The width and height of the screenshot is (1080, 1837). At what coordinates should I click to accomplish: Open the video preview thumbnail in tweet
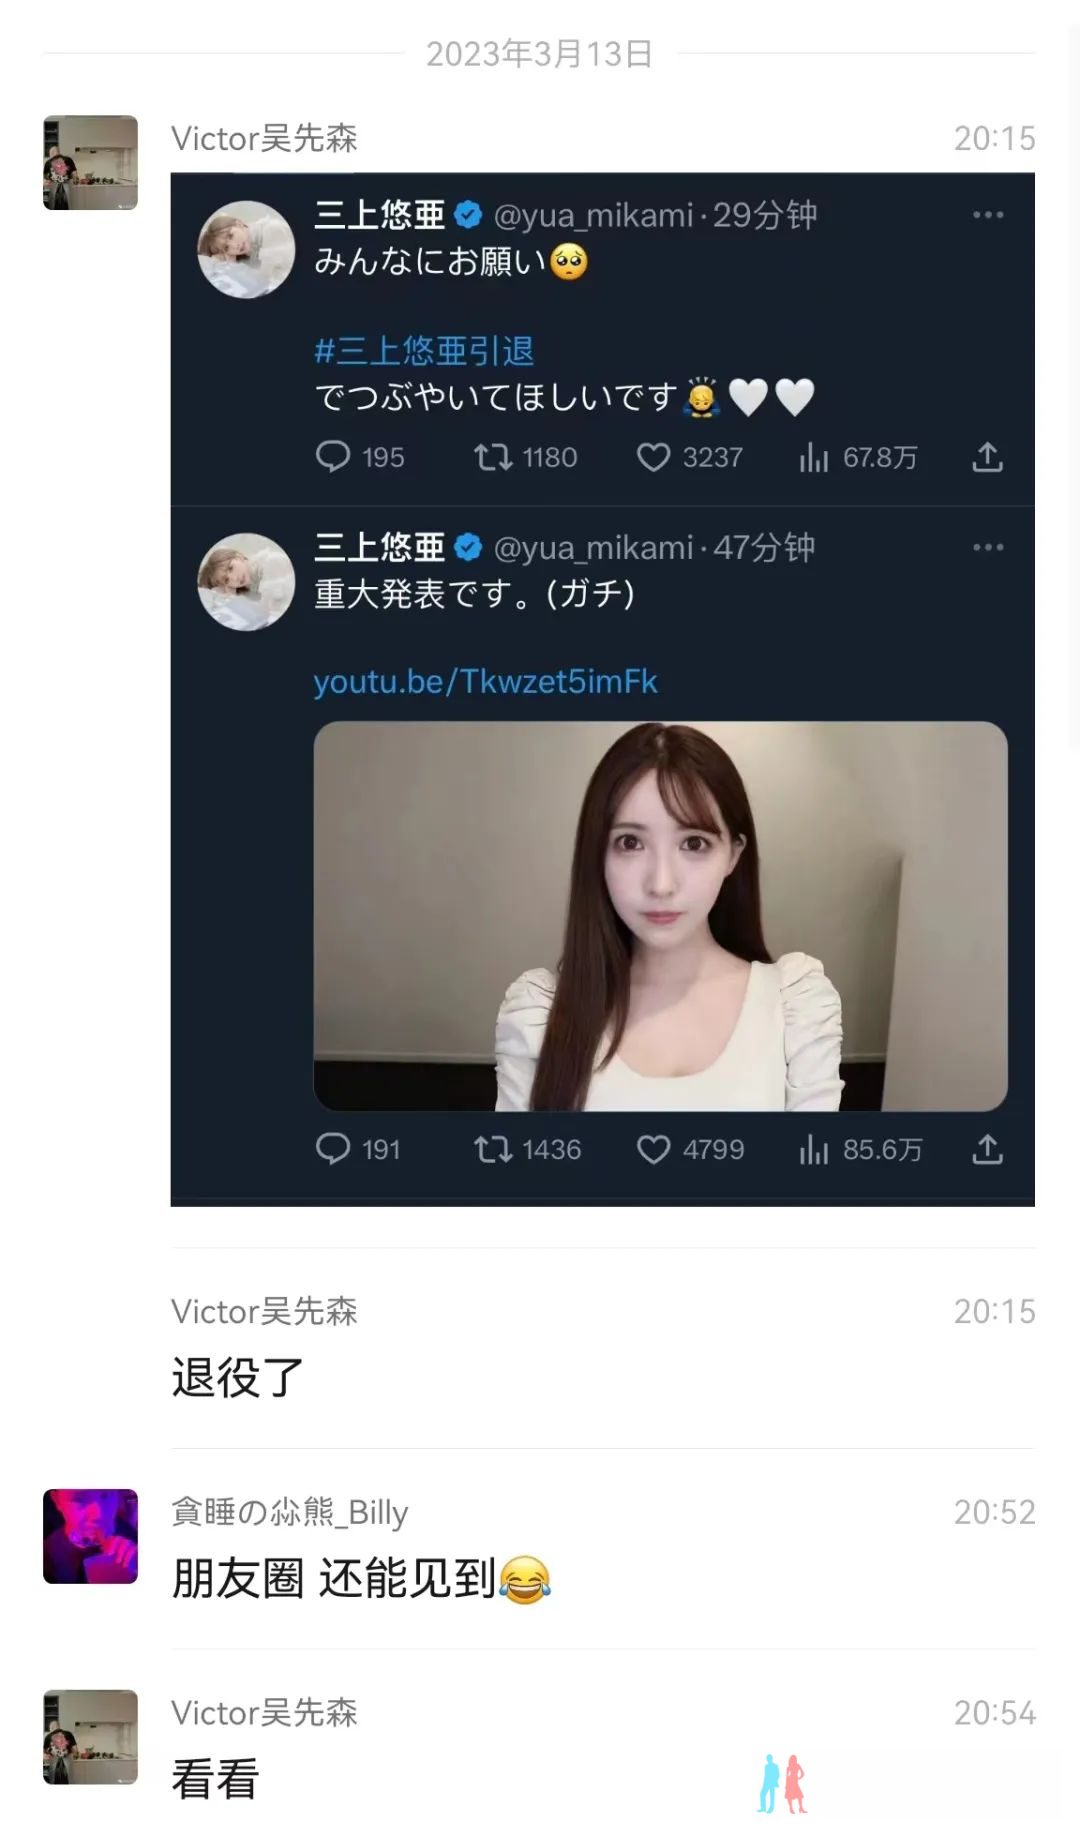click(660, 916)
